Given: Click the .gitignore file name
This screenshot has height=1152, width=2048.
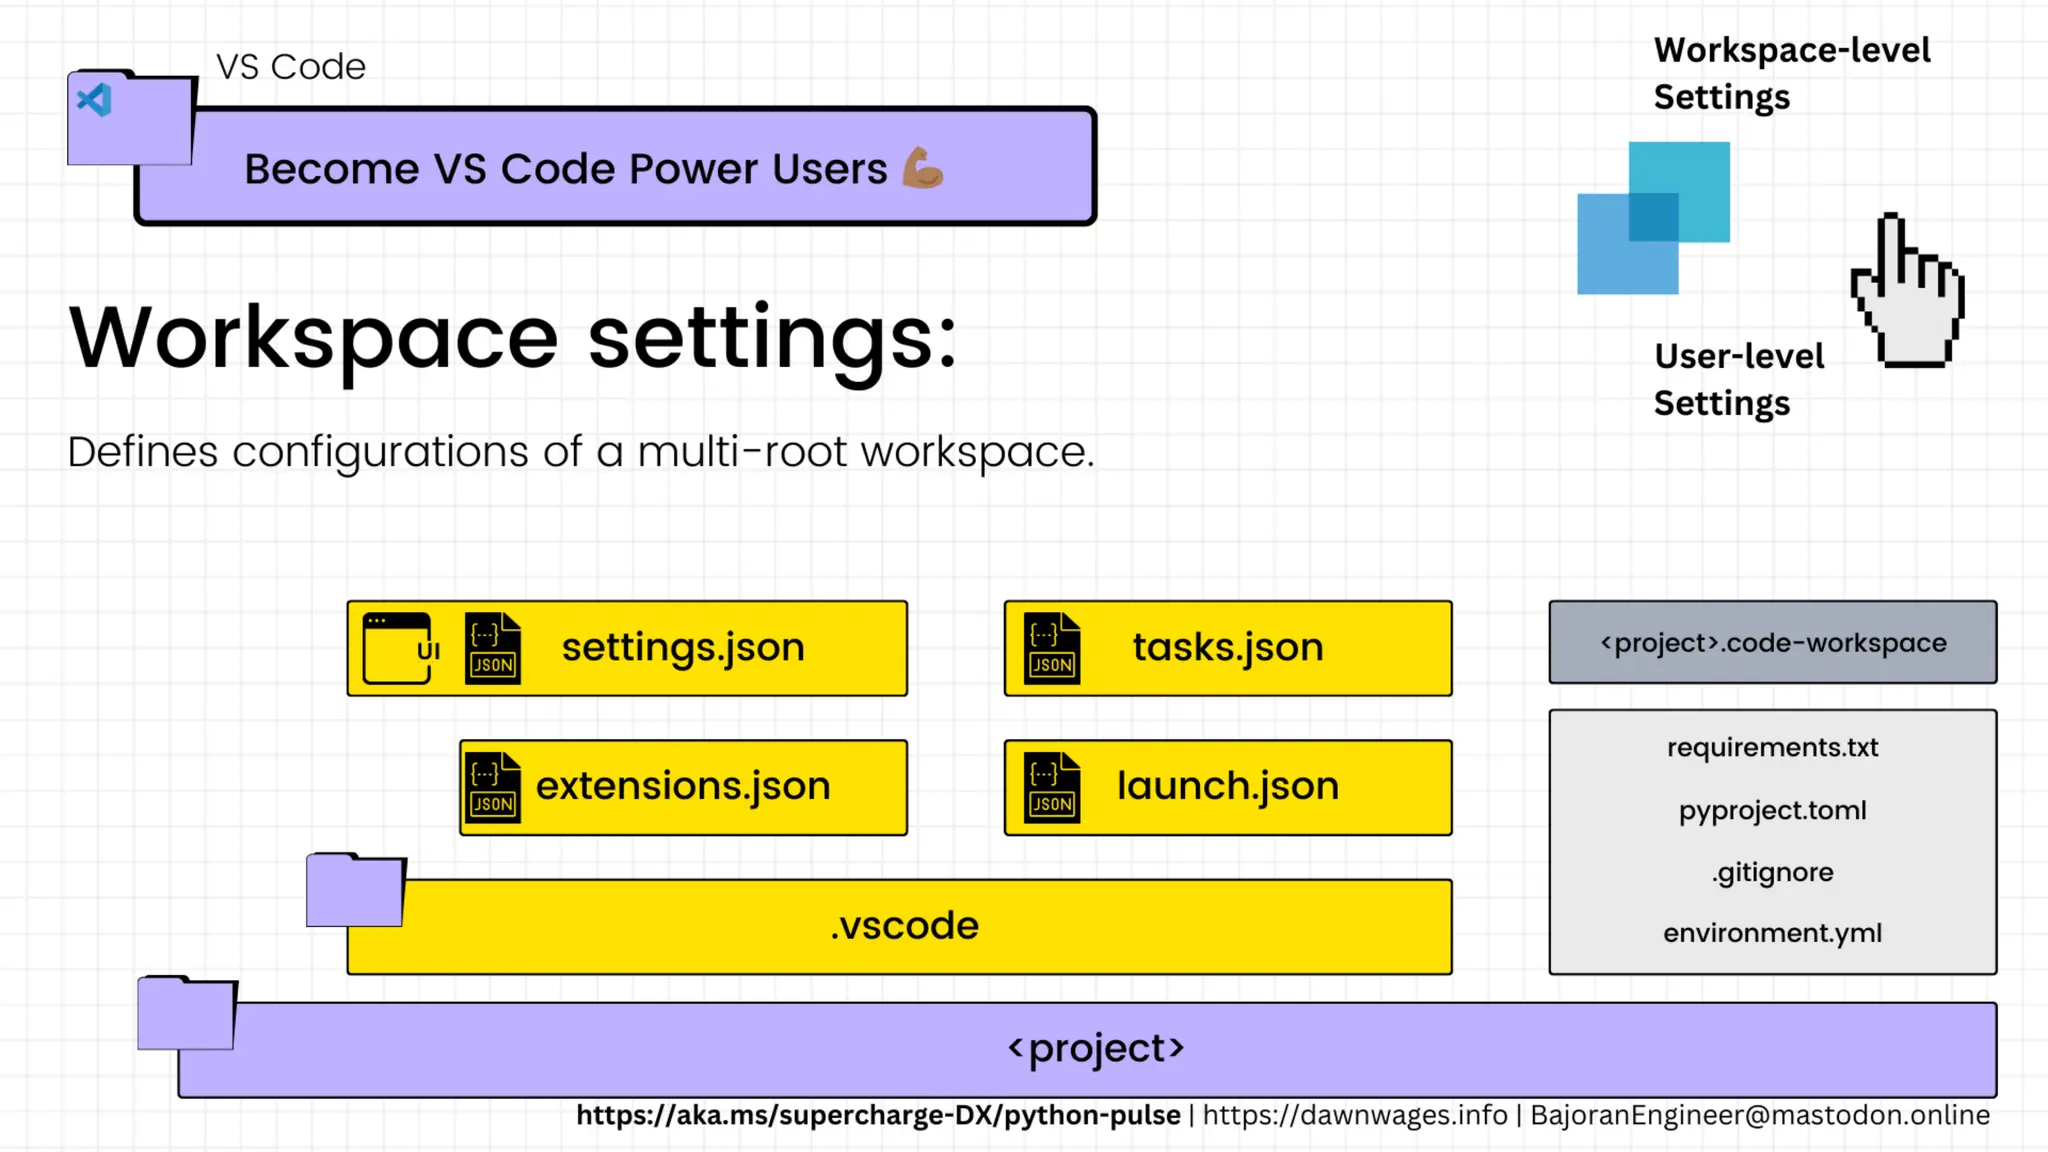Looking at the screenshot, I should pos(1773,872).
